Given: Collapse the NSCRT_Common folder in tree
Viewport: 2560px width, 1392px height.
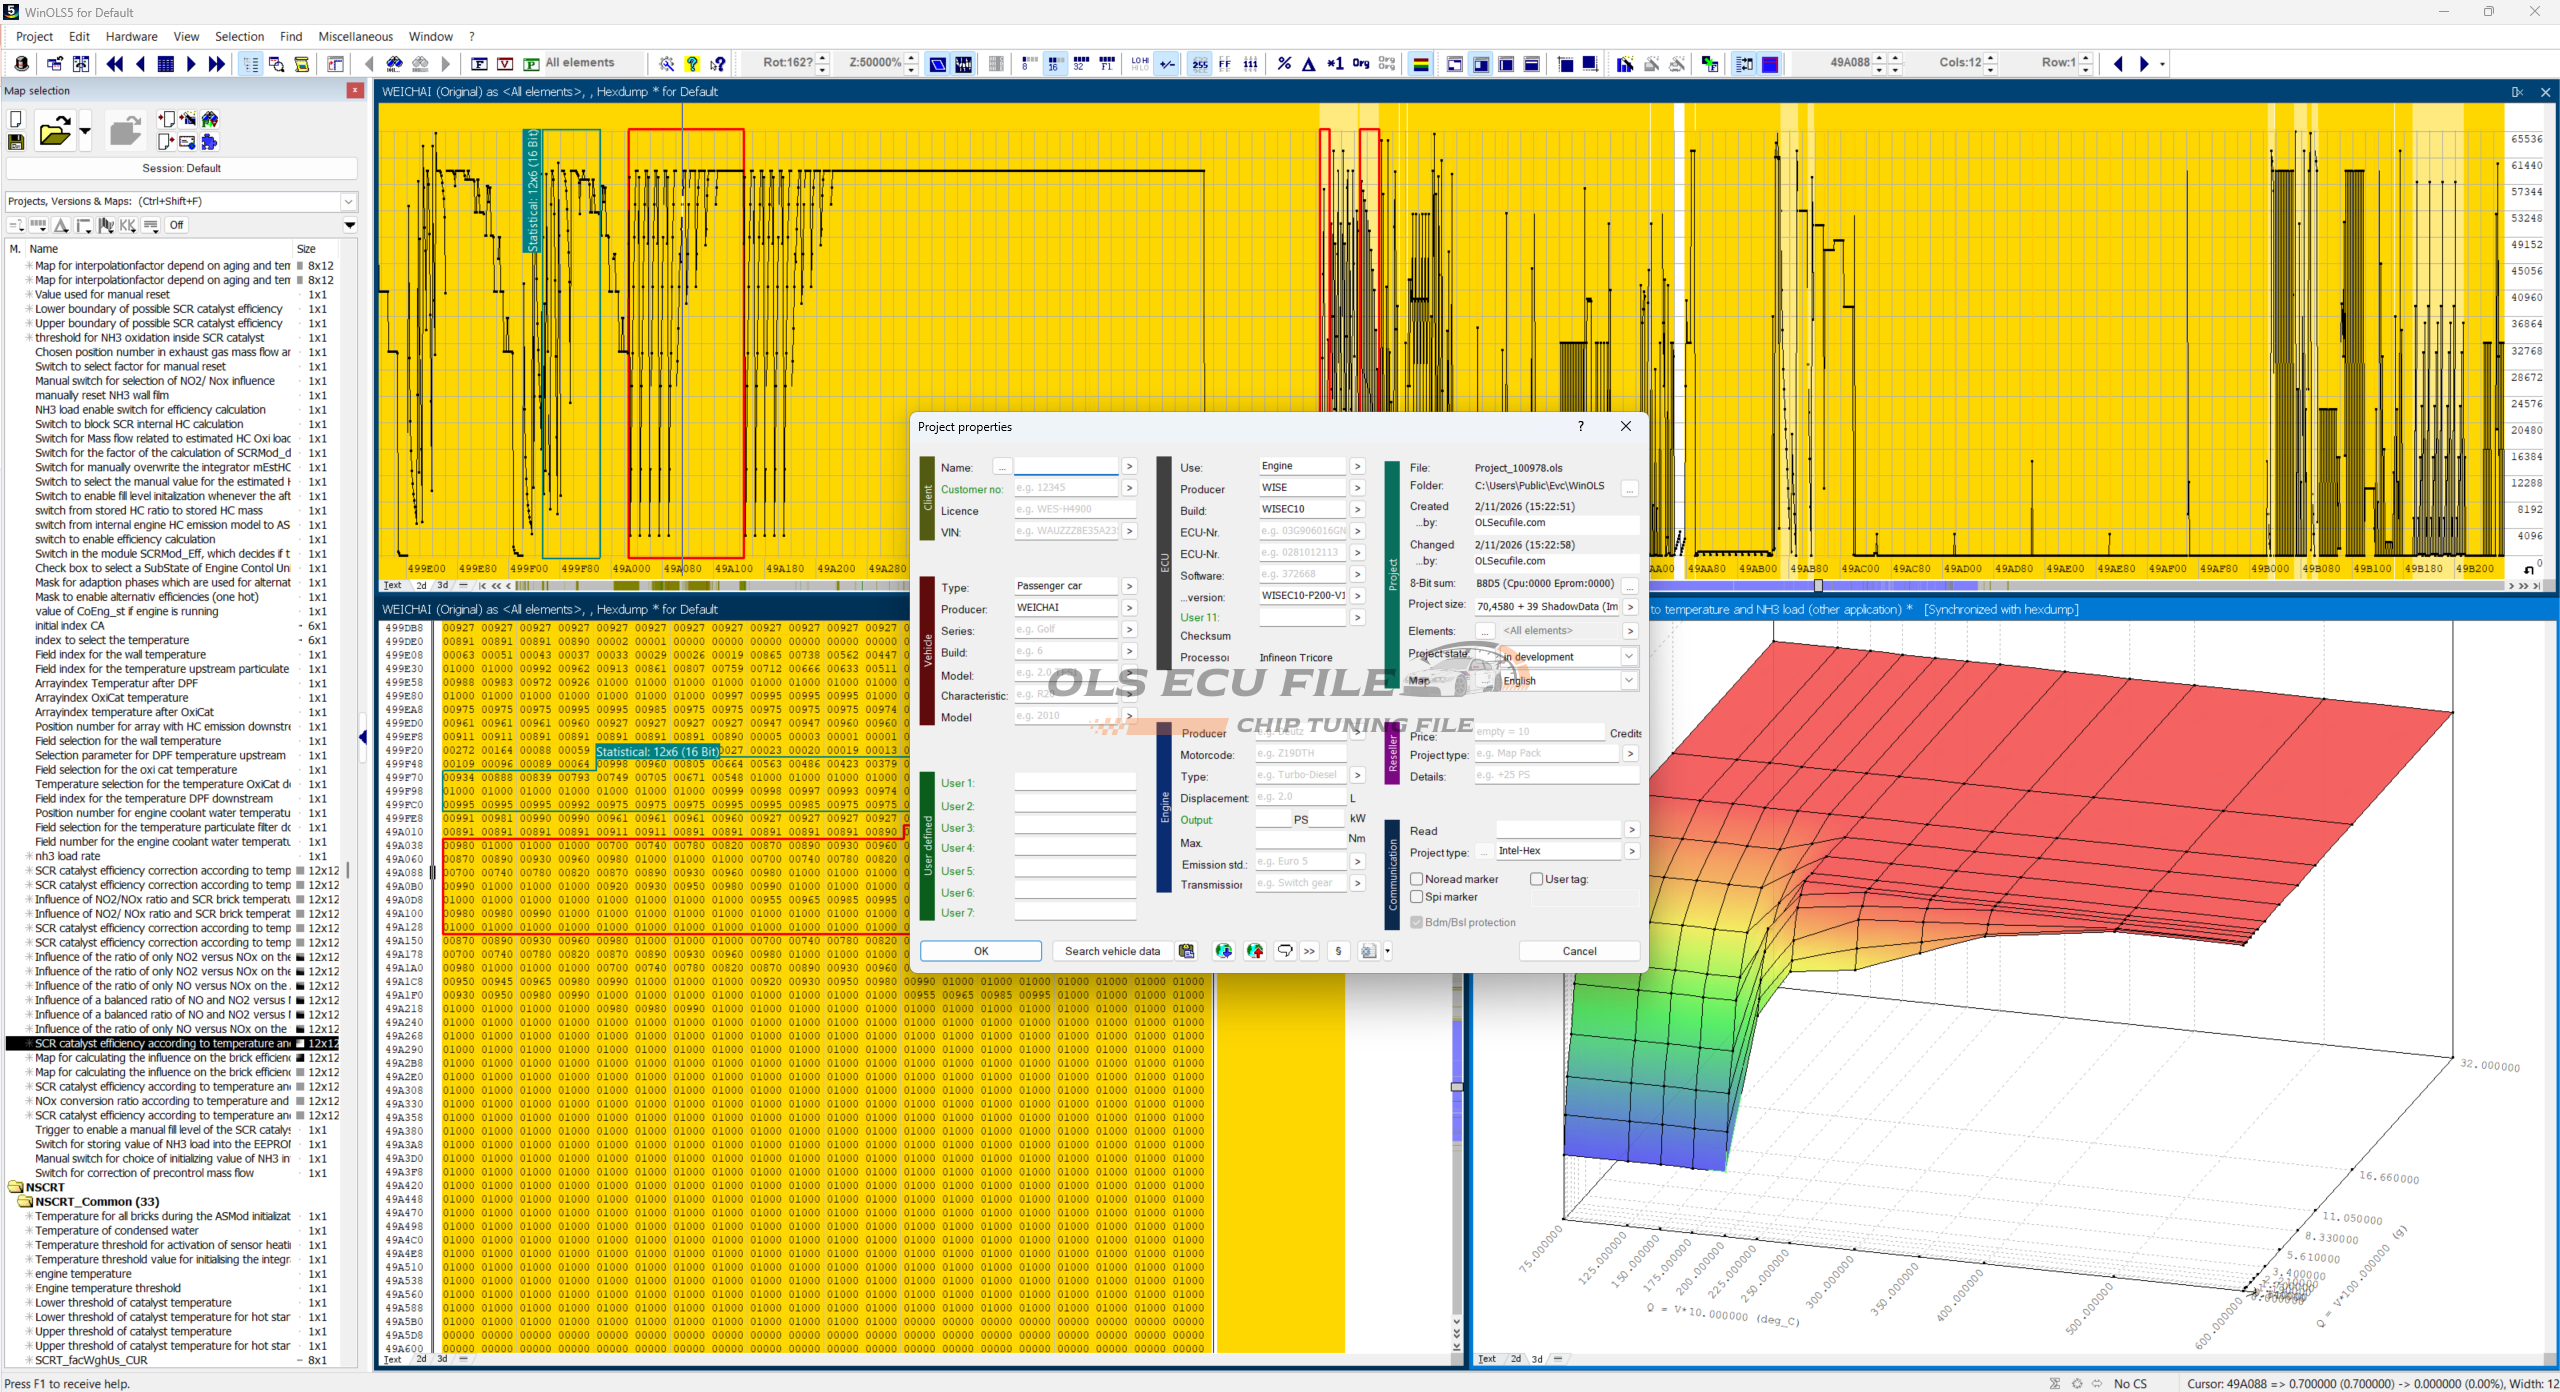Looking at the screenshot, I should (28, 1202).
